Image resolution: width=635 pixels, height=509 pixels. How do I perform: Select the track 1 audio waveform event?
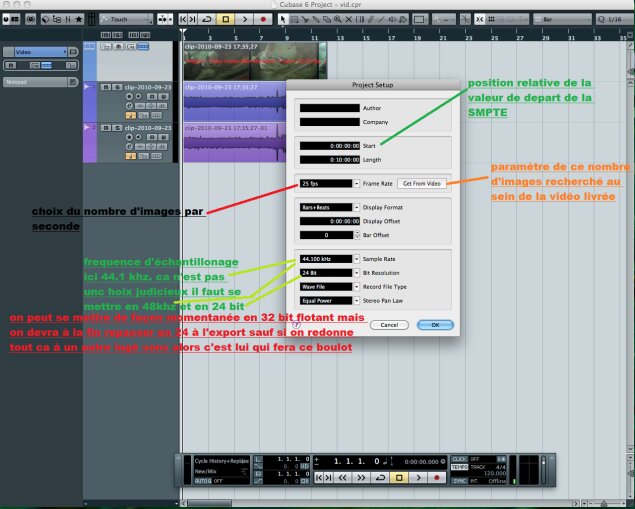pos(235,102)
